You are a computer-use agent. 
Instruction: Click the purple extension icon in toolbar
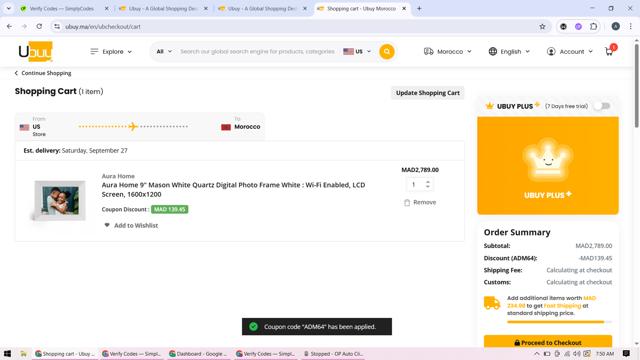(x=578, y=27)
